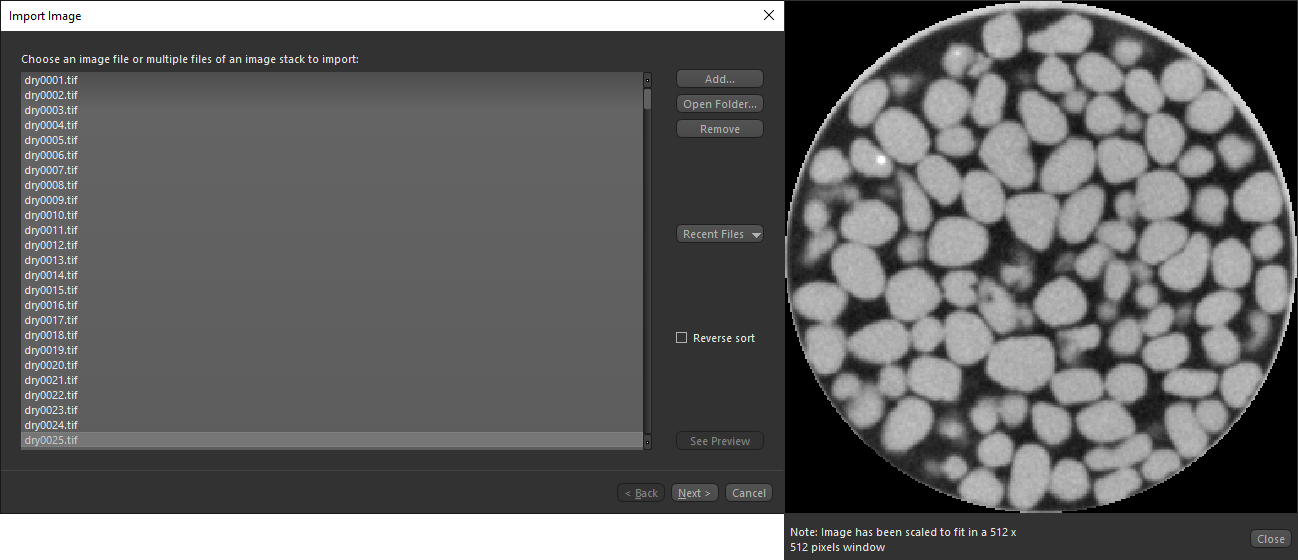This screenshot has width=1298, height=560.
Task: Select dry0025.tif in the file list
Action: 51,440
